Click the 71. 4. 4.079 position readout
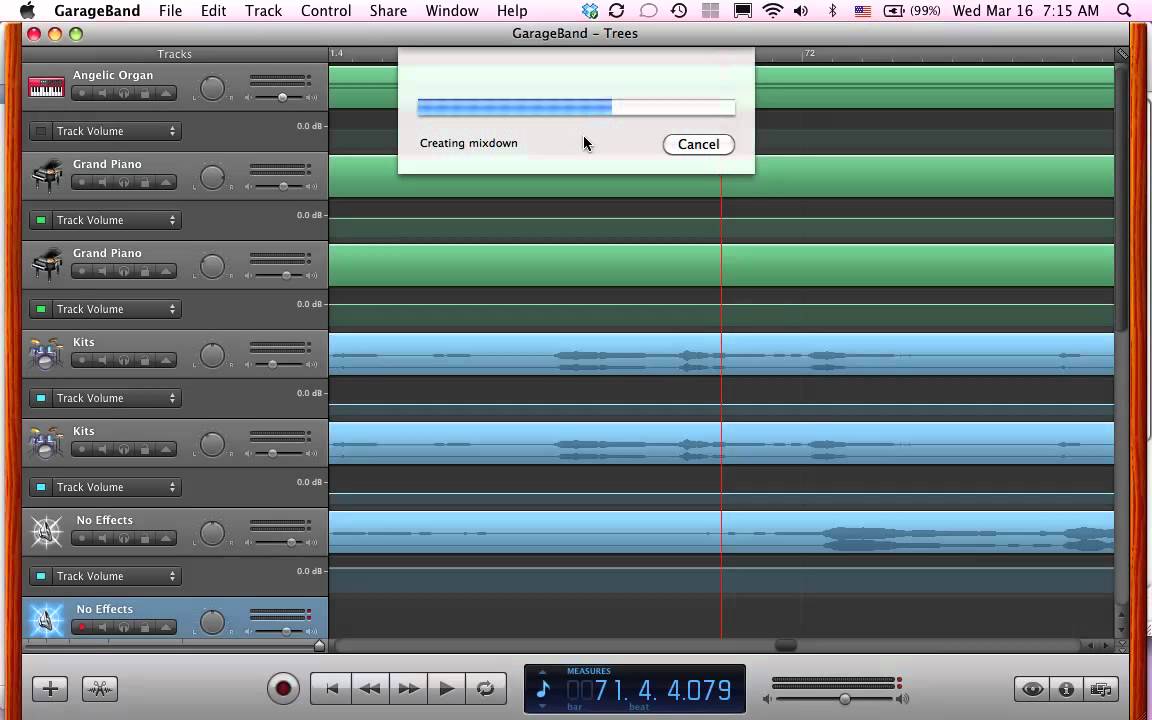The width and height of the screenshot is (1152, 720). click(x=662, y=690)
